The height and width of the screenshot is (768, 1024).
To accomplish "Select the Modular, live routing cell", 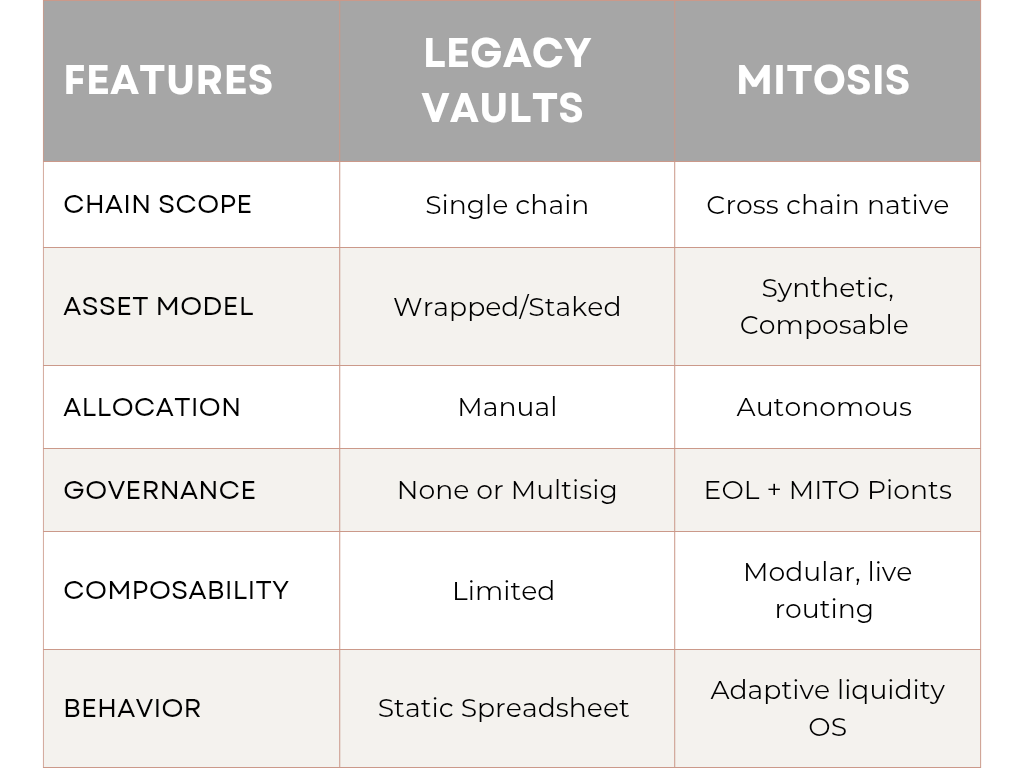I will pos(827,590).
